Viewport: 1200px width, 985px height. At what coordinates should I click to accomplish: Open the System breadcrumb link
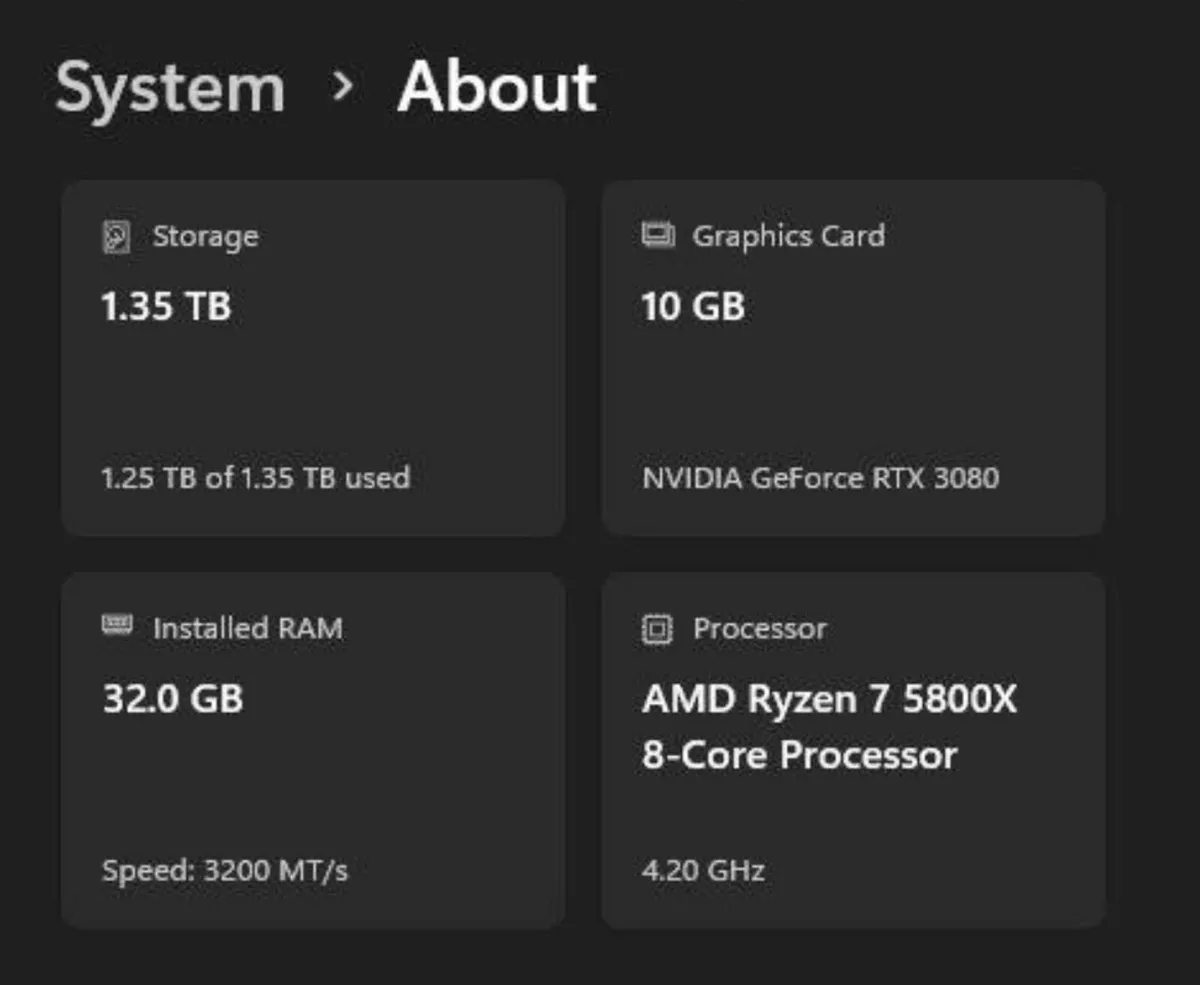(170, 88)
